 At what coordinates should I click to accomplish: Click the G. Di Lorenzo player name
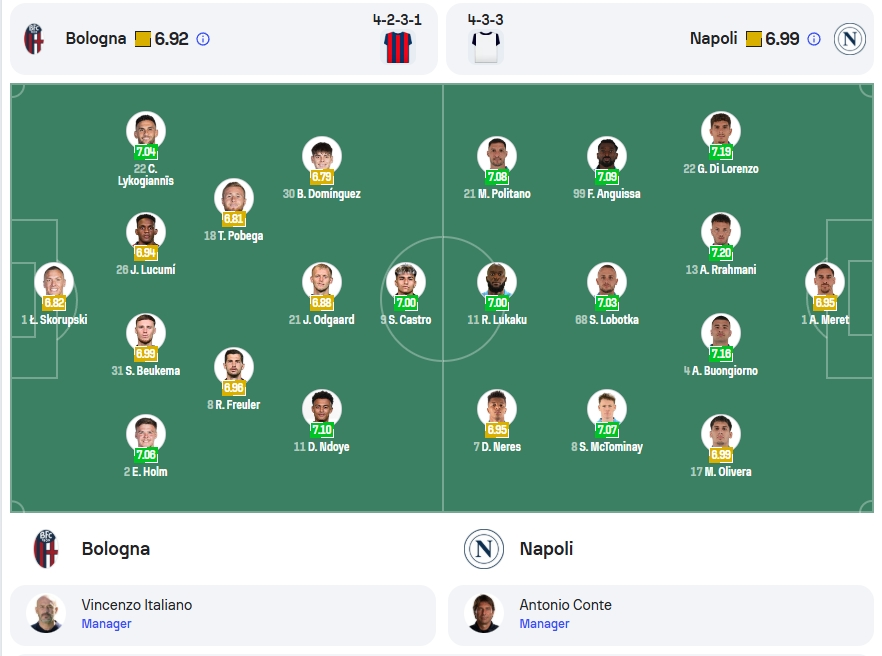pyautogui.click(x=728, y=169)
